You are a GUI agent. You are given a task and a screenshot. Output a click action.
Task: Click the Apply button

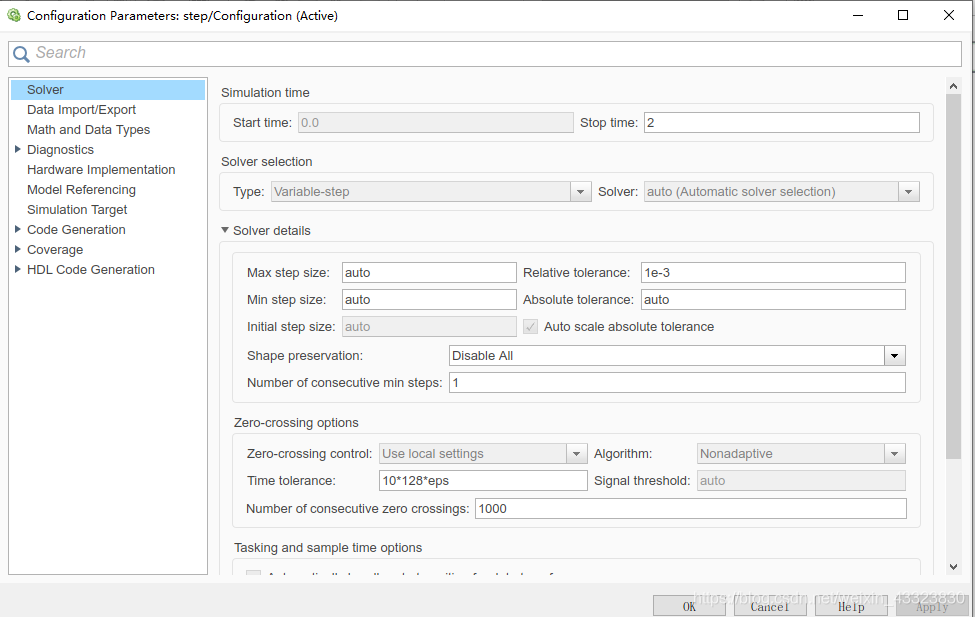[x=931, y=606]
